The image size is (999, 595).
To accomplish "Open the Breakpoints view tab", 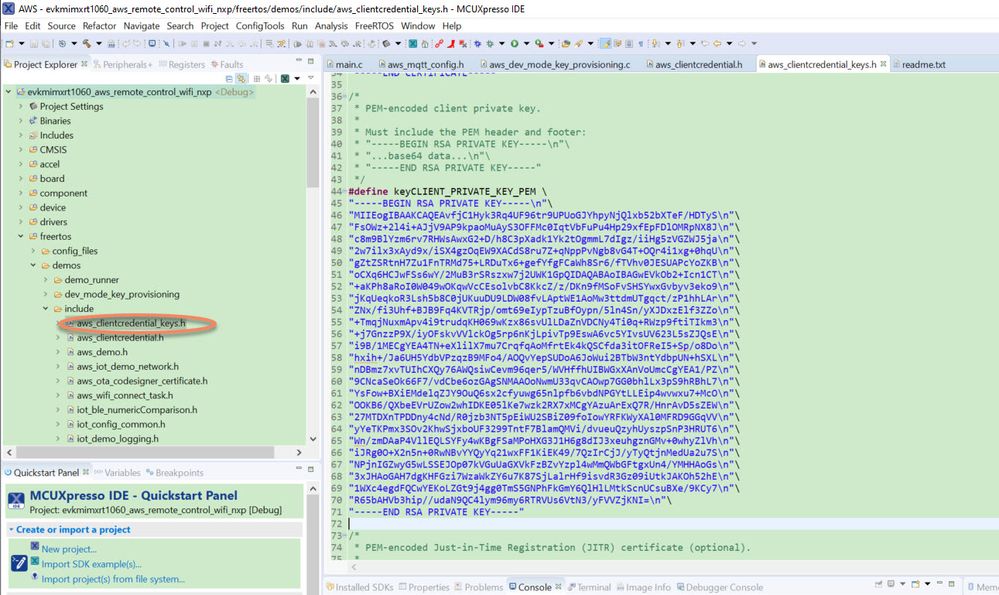I will [x=175, y=473].
